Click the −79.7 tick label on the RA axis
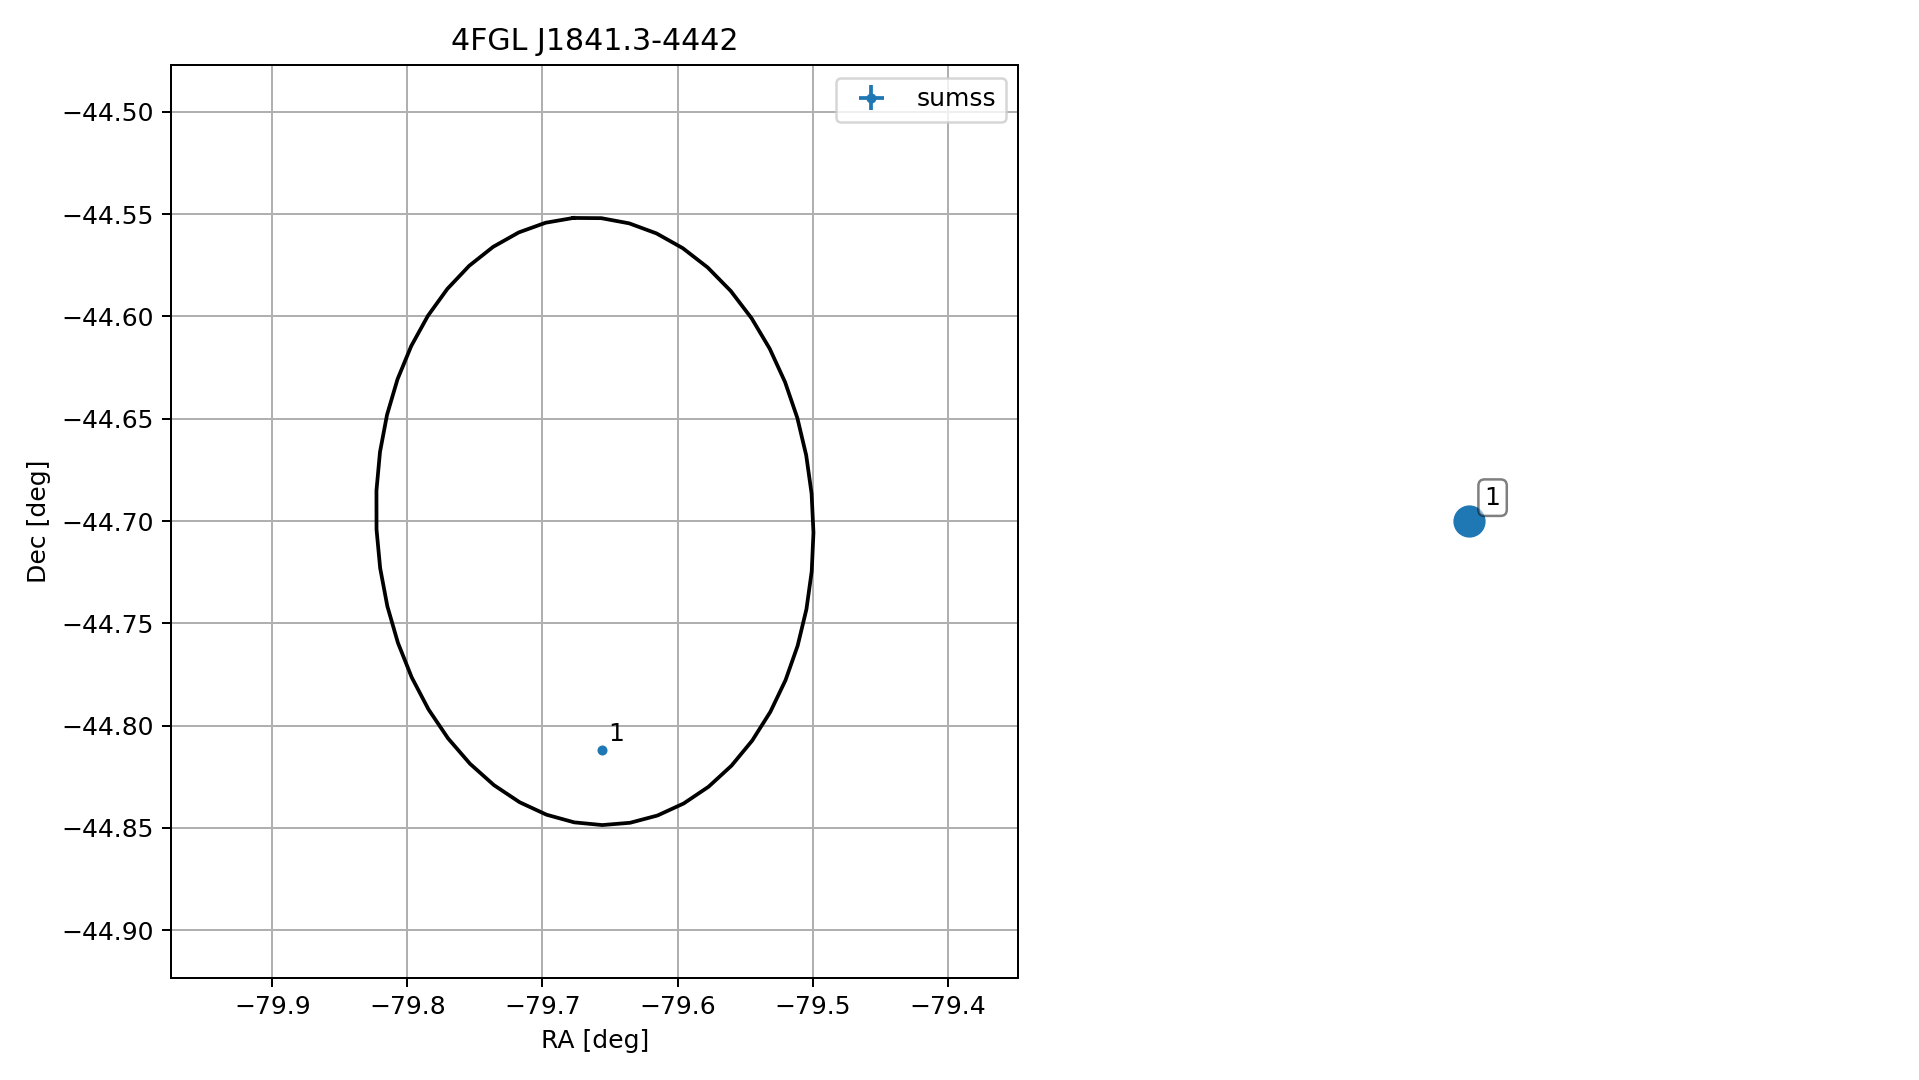 point(542,1006)
